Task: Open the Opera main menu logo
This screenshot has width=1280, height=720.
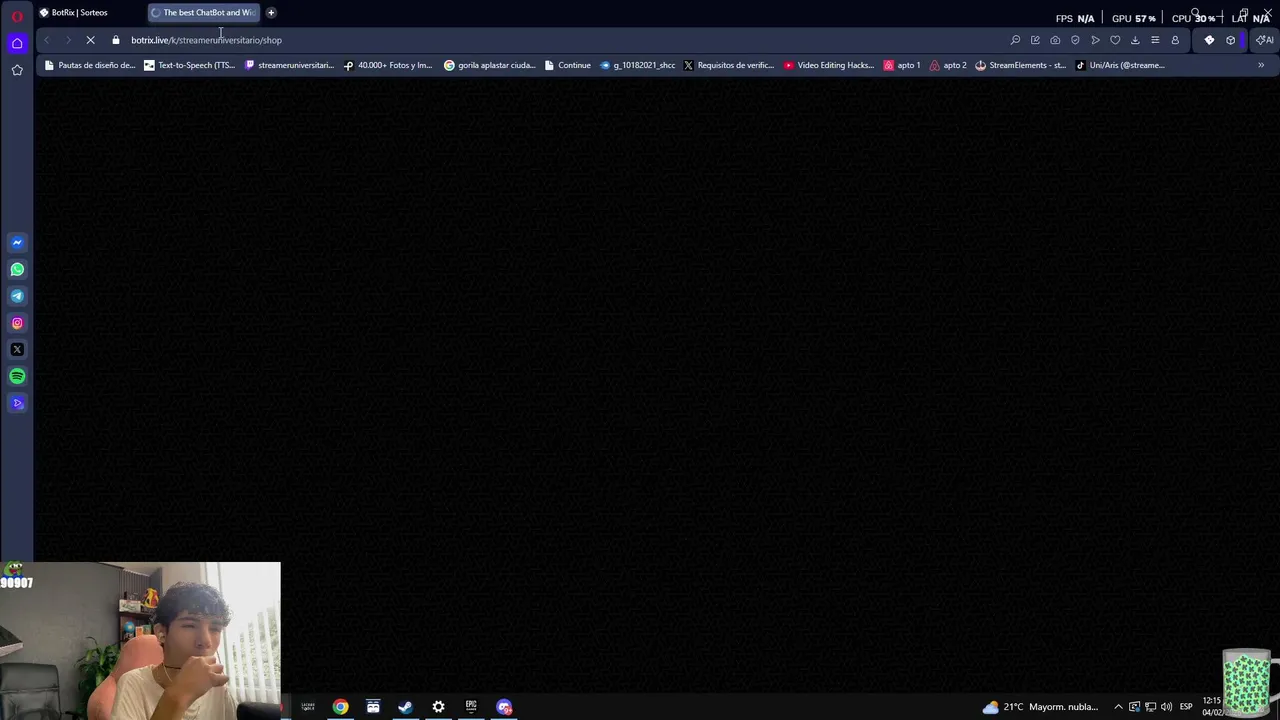Action: [x=17, y=15]
